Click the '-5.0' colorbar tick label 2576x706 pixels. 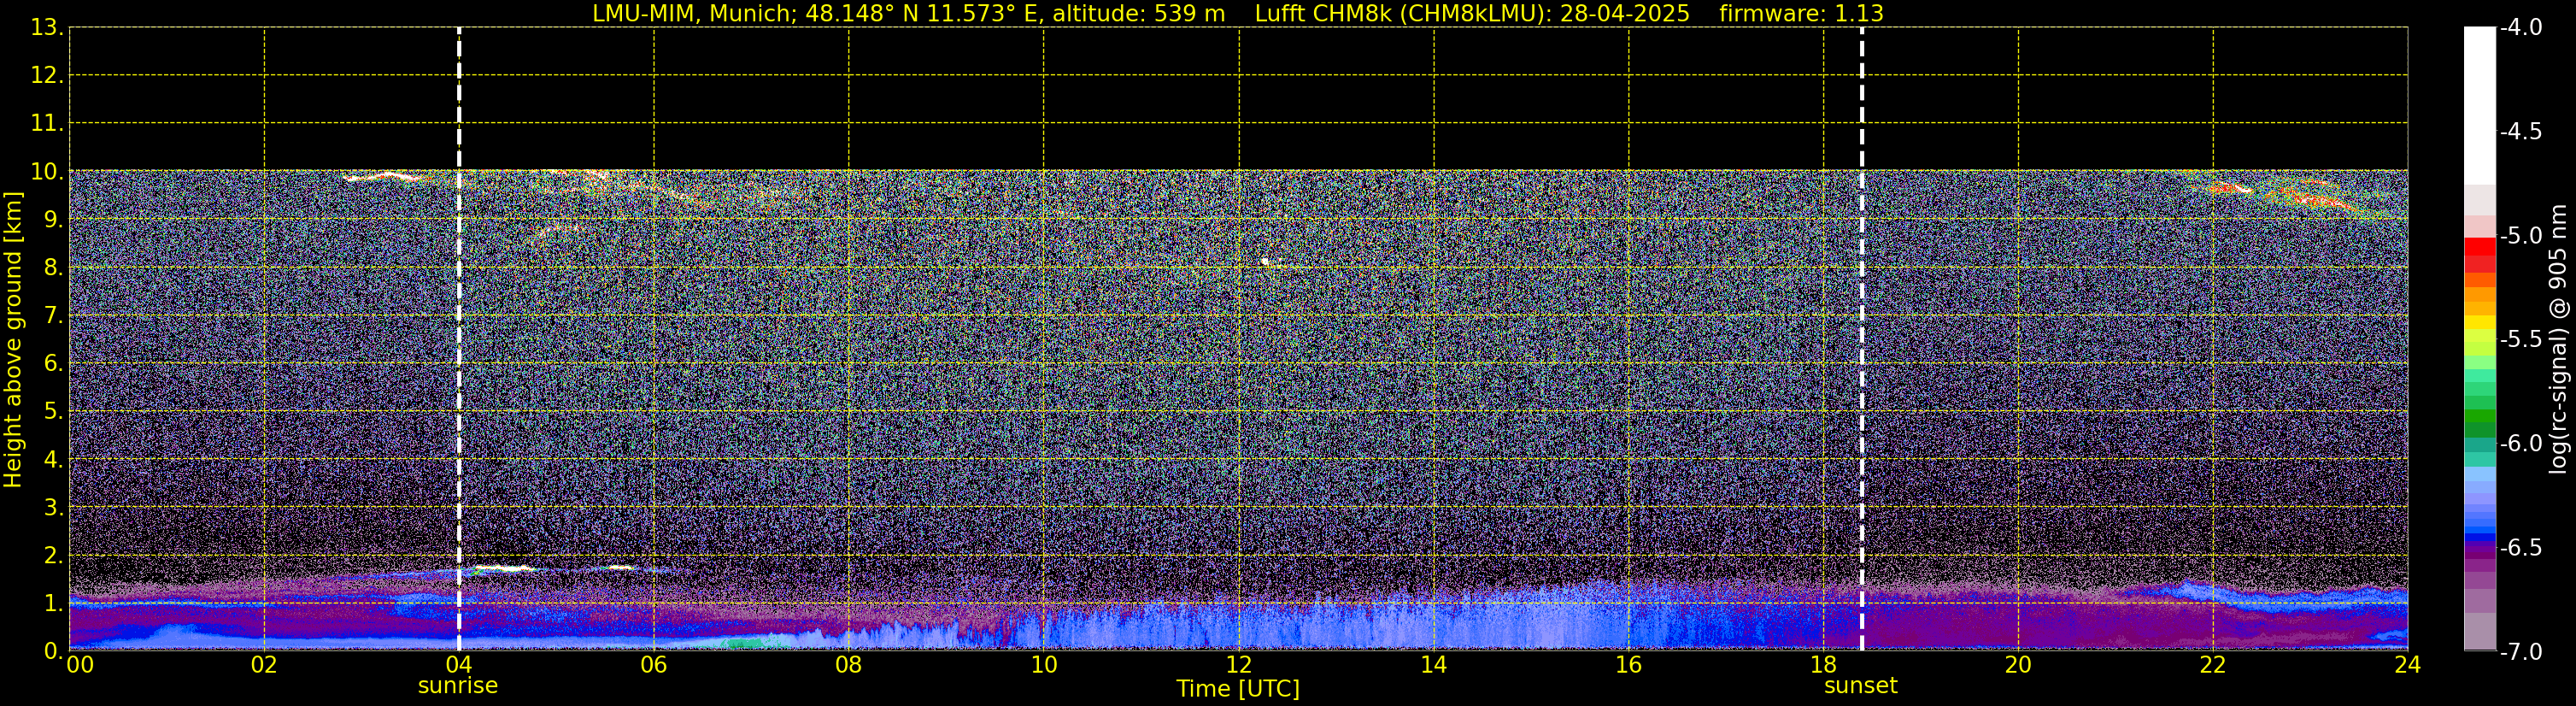[2520, 236]
